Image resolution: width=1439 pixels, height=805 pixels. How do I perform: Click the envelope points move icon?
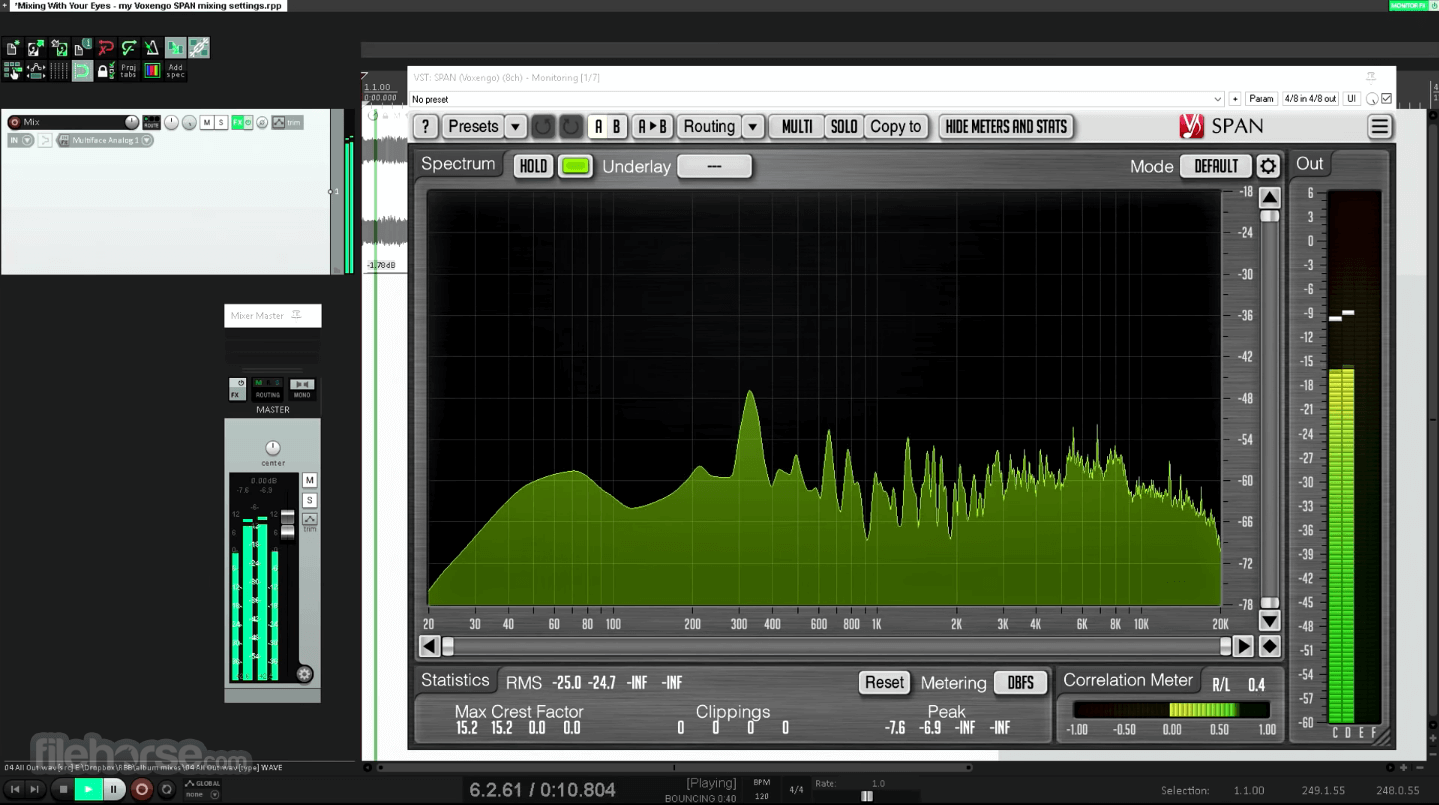(x=36, y=70)
